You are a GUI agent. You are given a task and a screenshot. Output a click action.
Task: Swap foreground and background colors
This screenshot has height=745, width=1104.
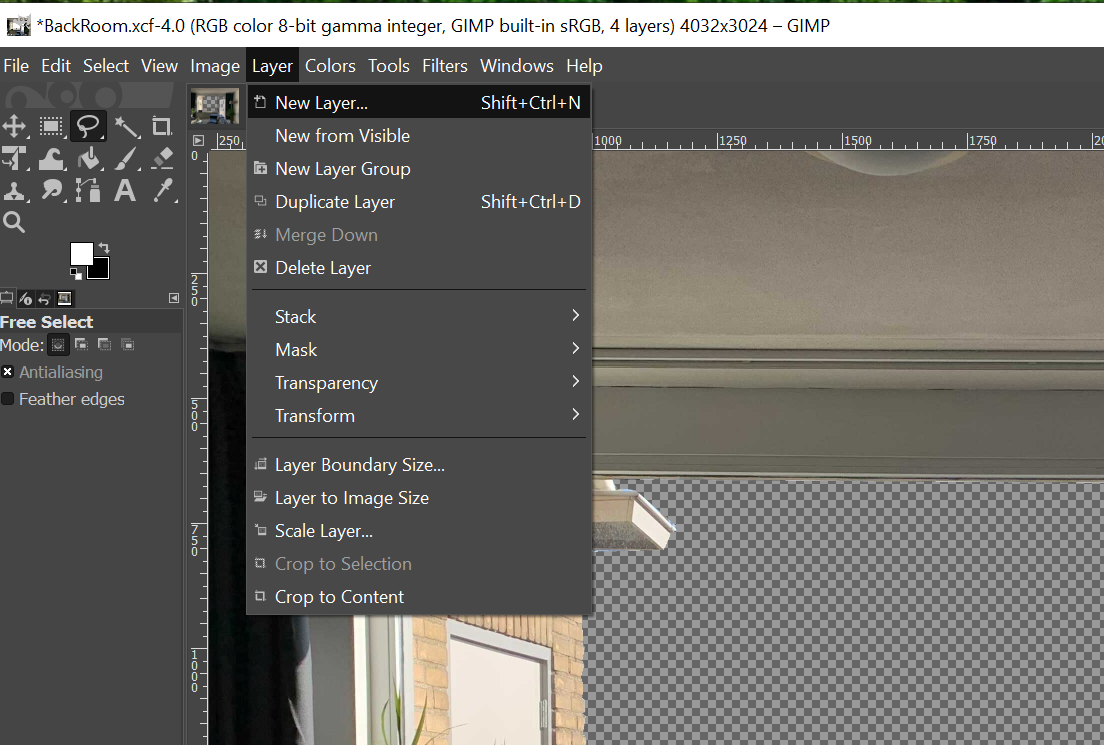pos(104,246)
